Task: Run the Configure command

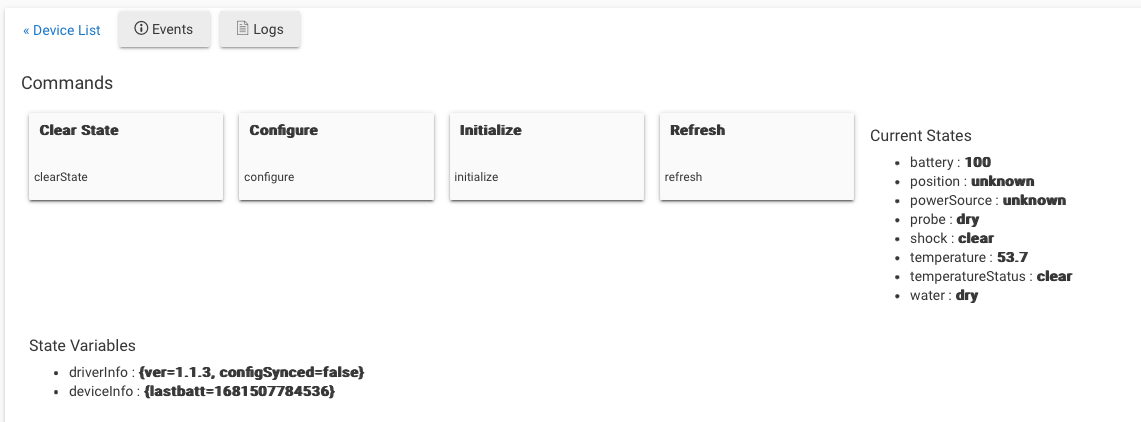Action: pos(336,156)
